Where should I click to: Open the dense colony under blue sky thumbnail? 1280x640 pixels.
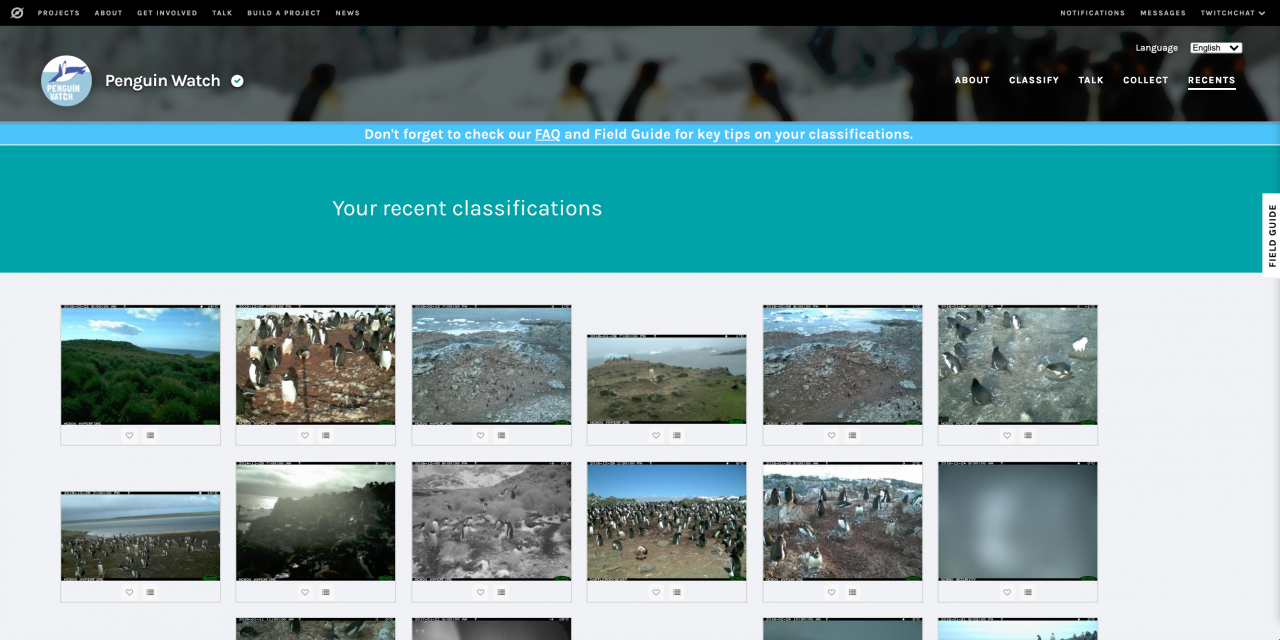pyautogui.click(x=667, y=521)
